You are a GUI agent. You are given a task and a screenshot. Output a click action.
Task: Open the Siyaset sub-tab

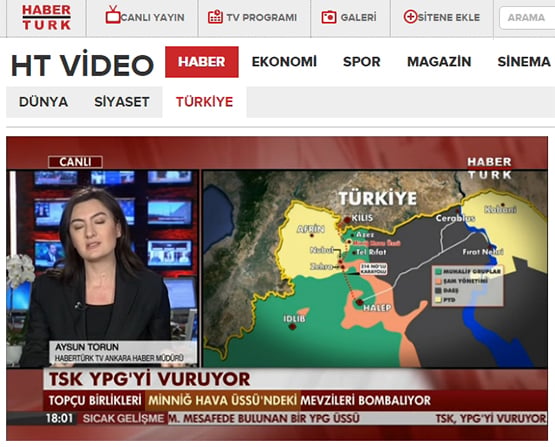(x=122, y=102)
